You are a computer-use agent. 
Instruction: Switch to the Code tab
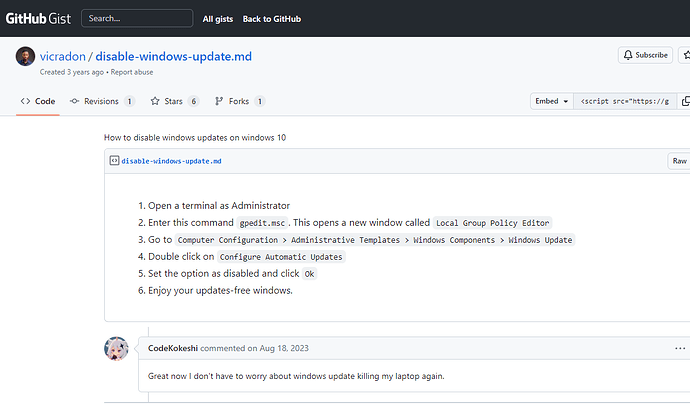pyautogui.click(x=37, y=101)
